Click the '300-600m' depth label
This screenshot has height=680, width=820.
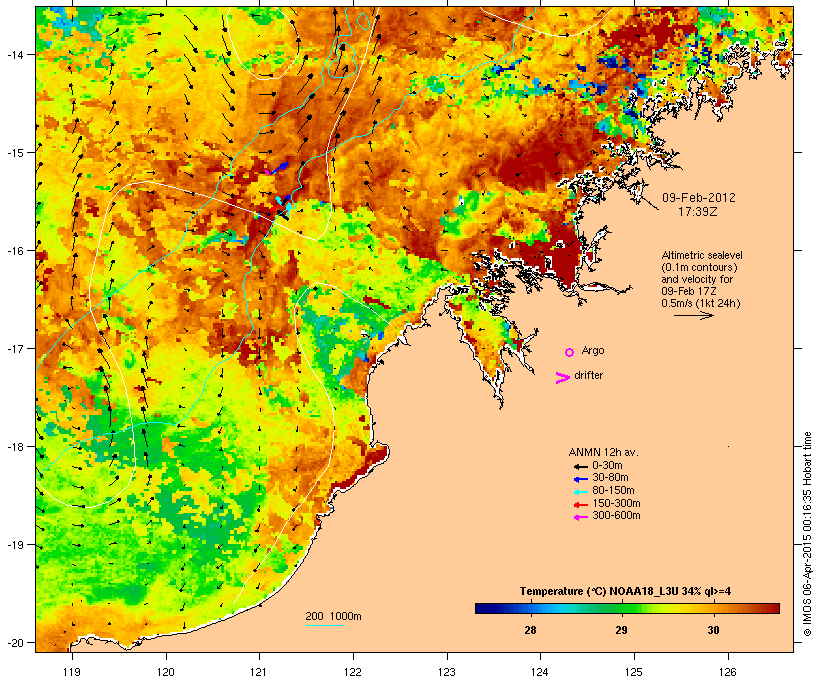pyautogui.click(x=616, y=516)
